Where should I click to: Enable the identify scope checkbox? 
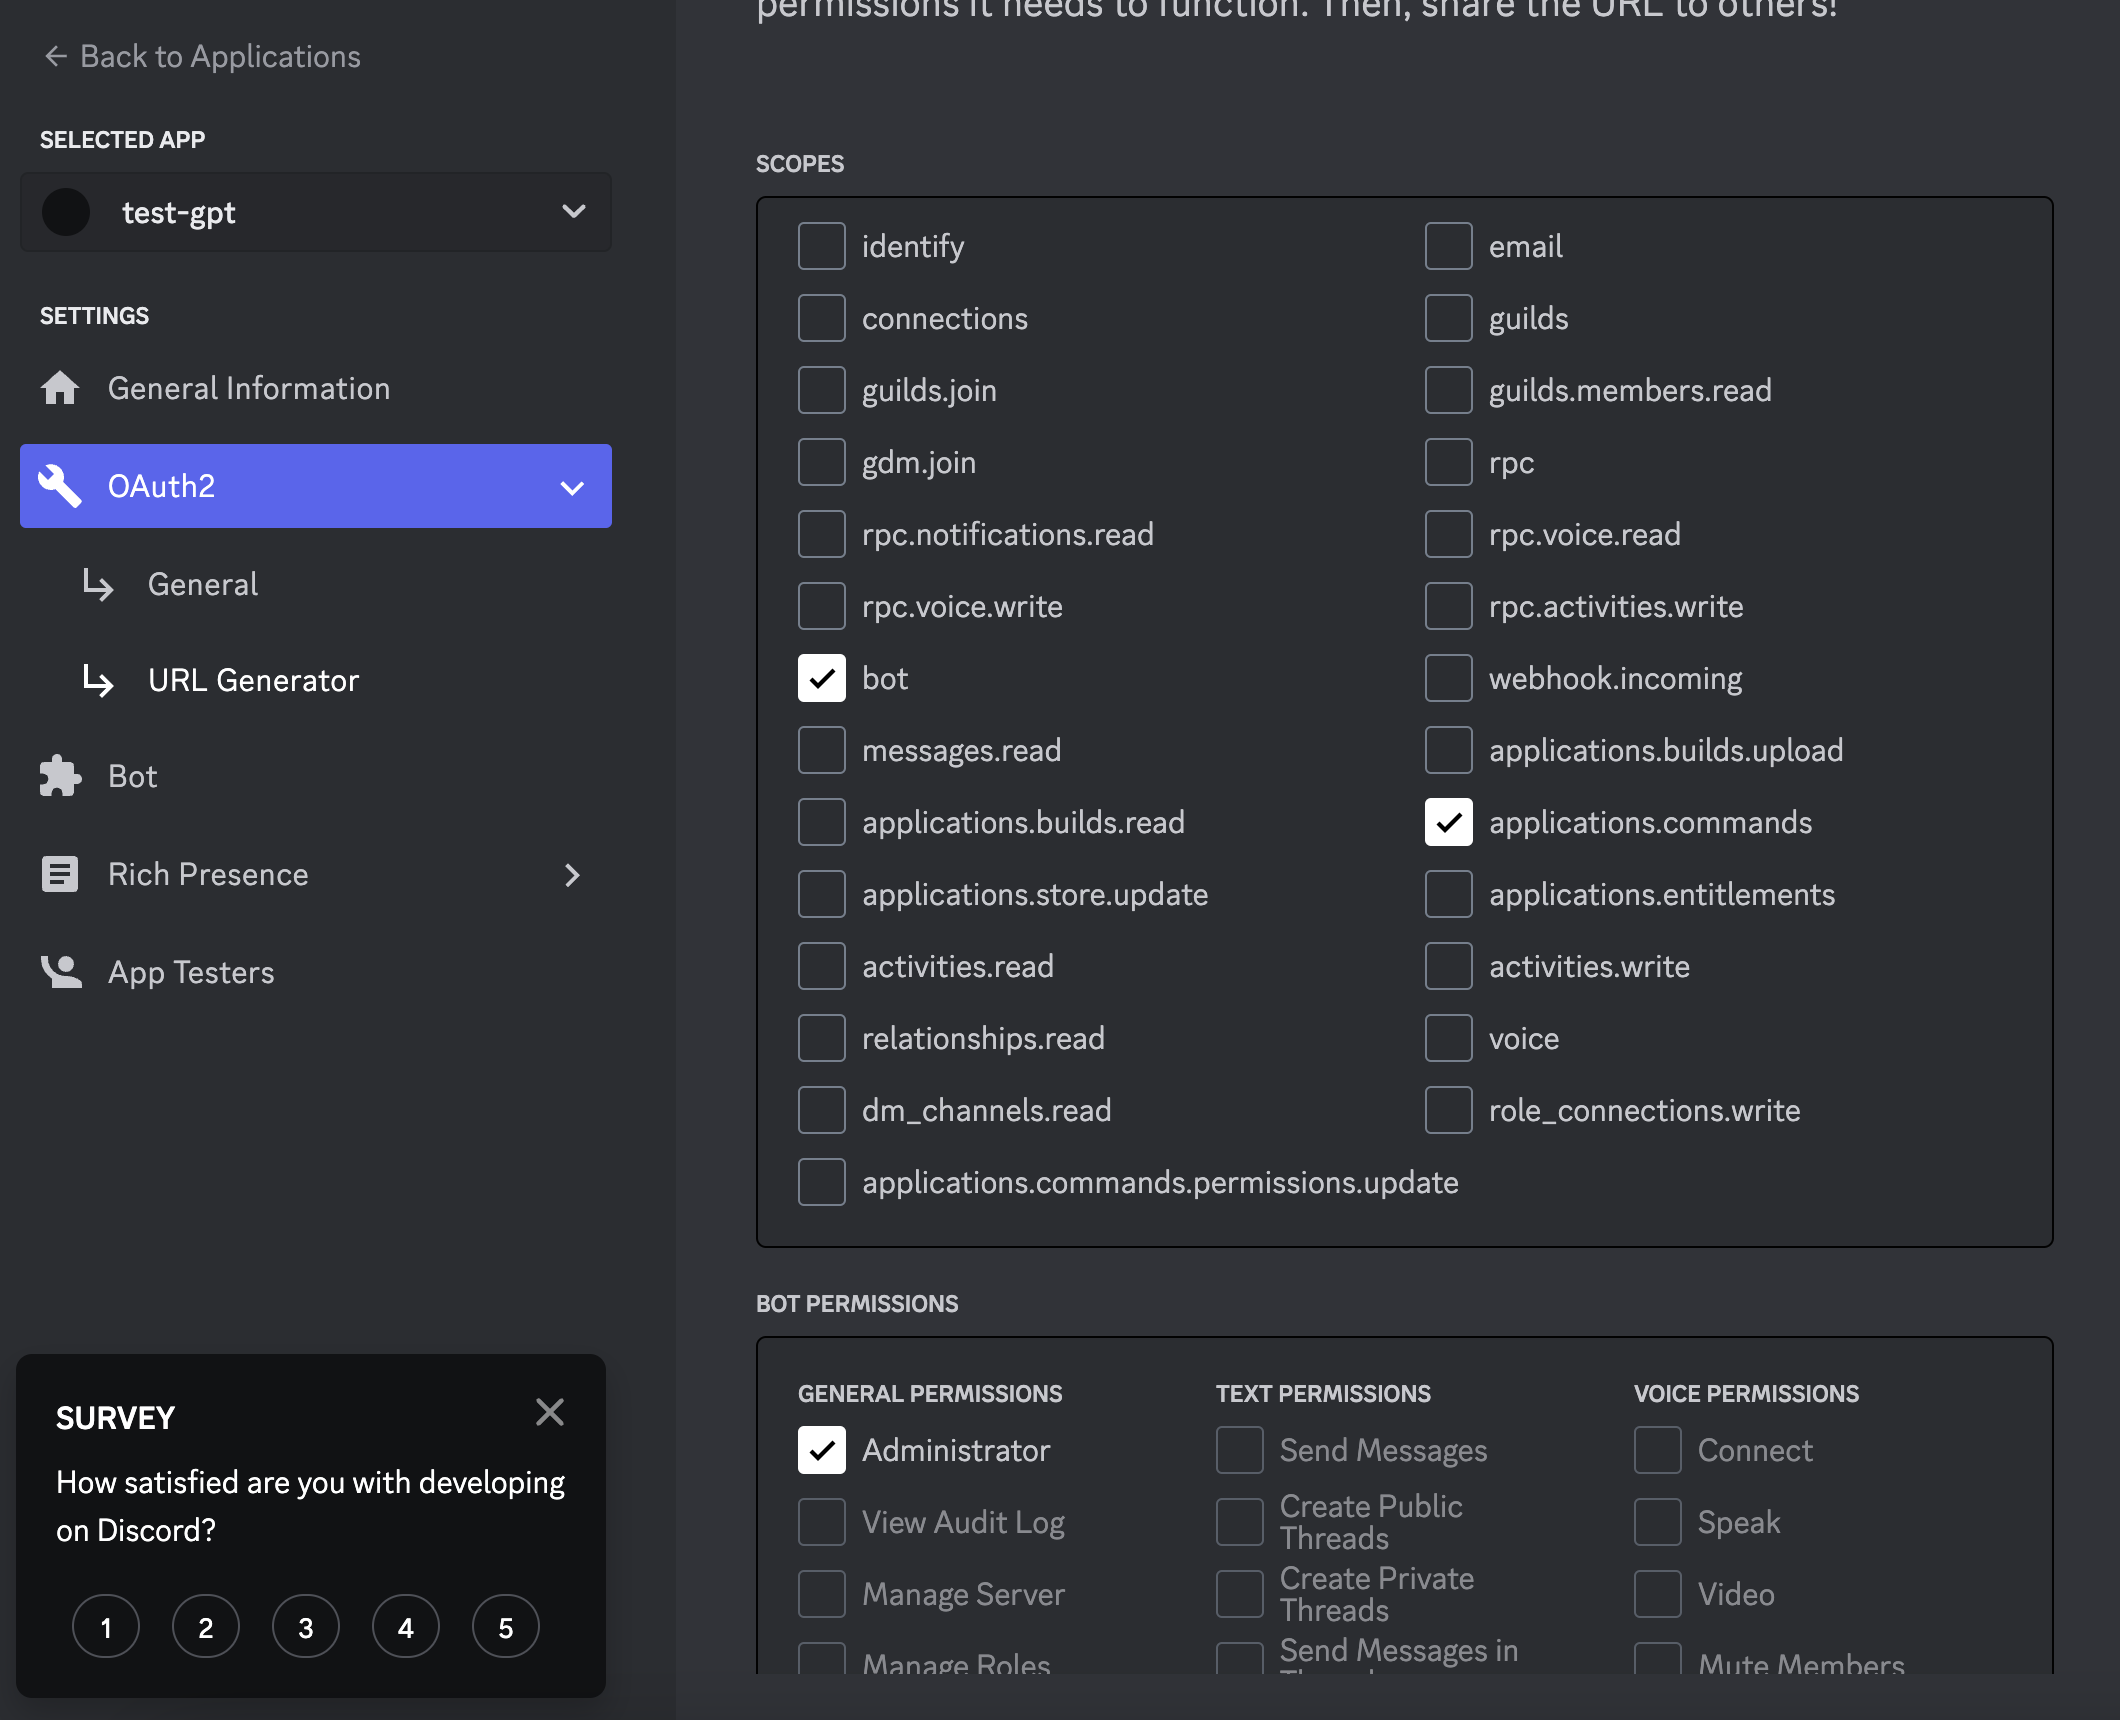822,247
